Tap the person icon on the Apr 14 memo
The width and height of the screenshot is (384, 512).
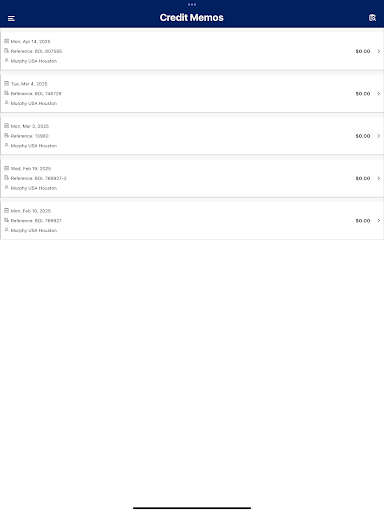(x=6, y=60)
